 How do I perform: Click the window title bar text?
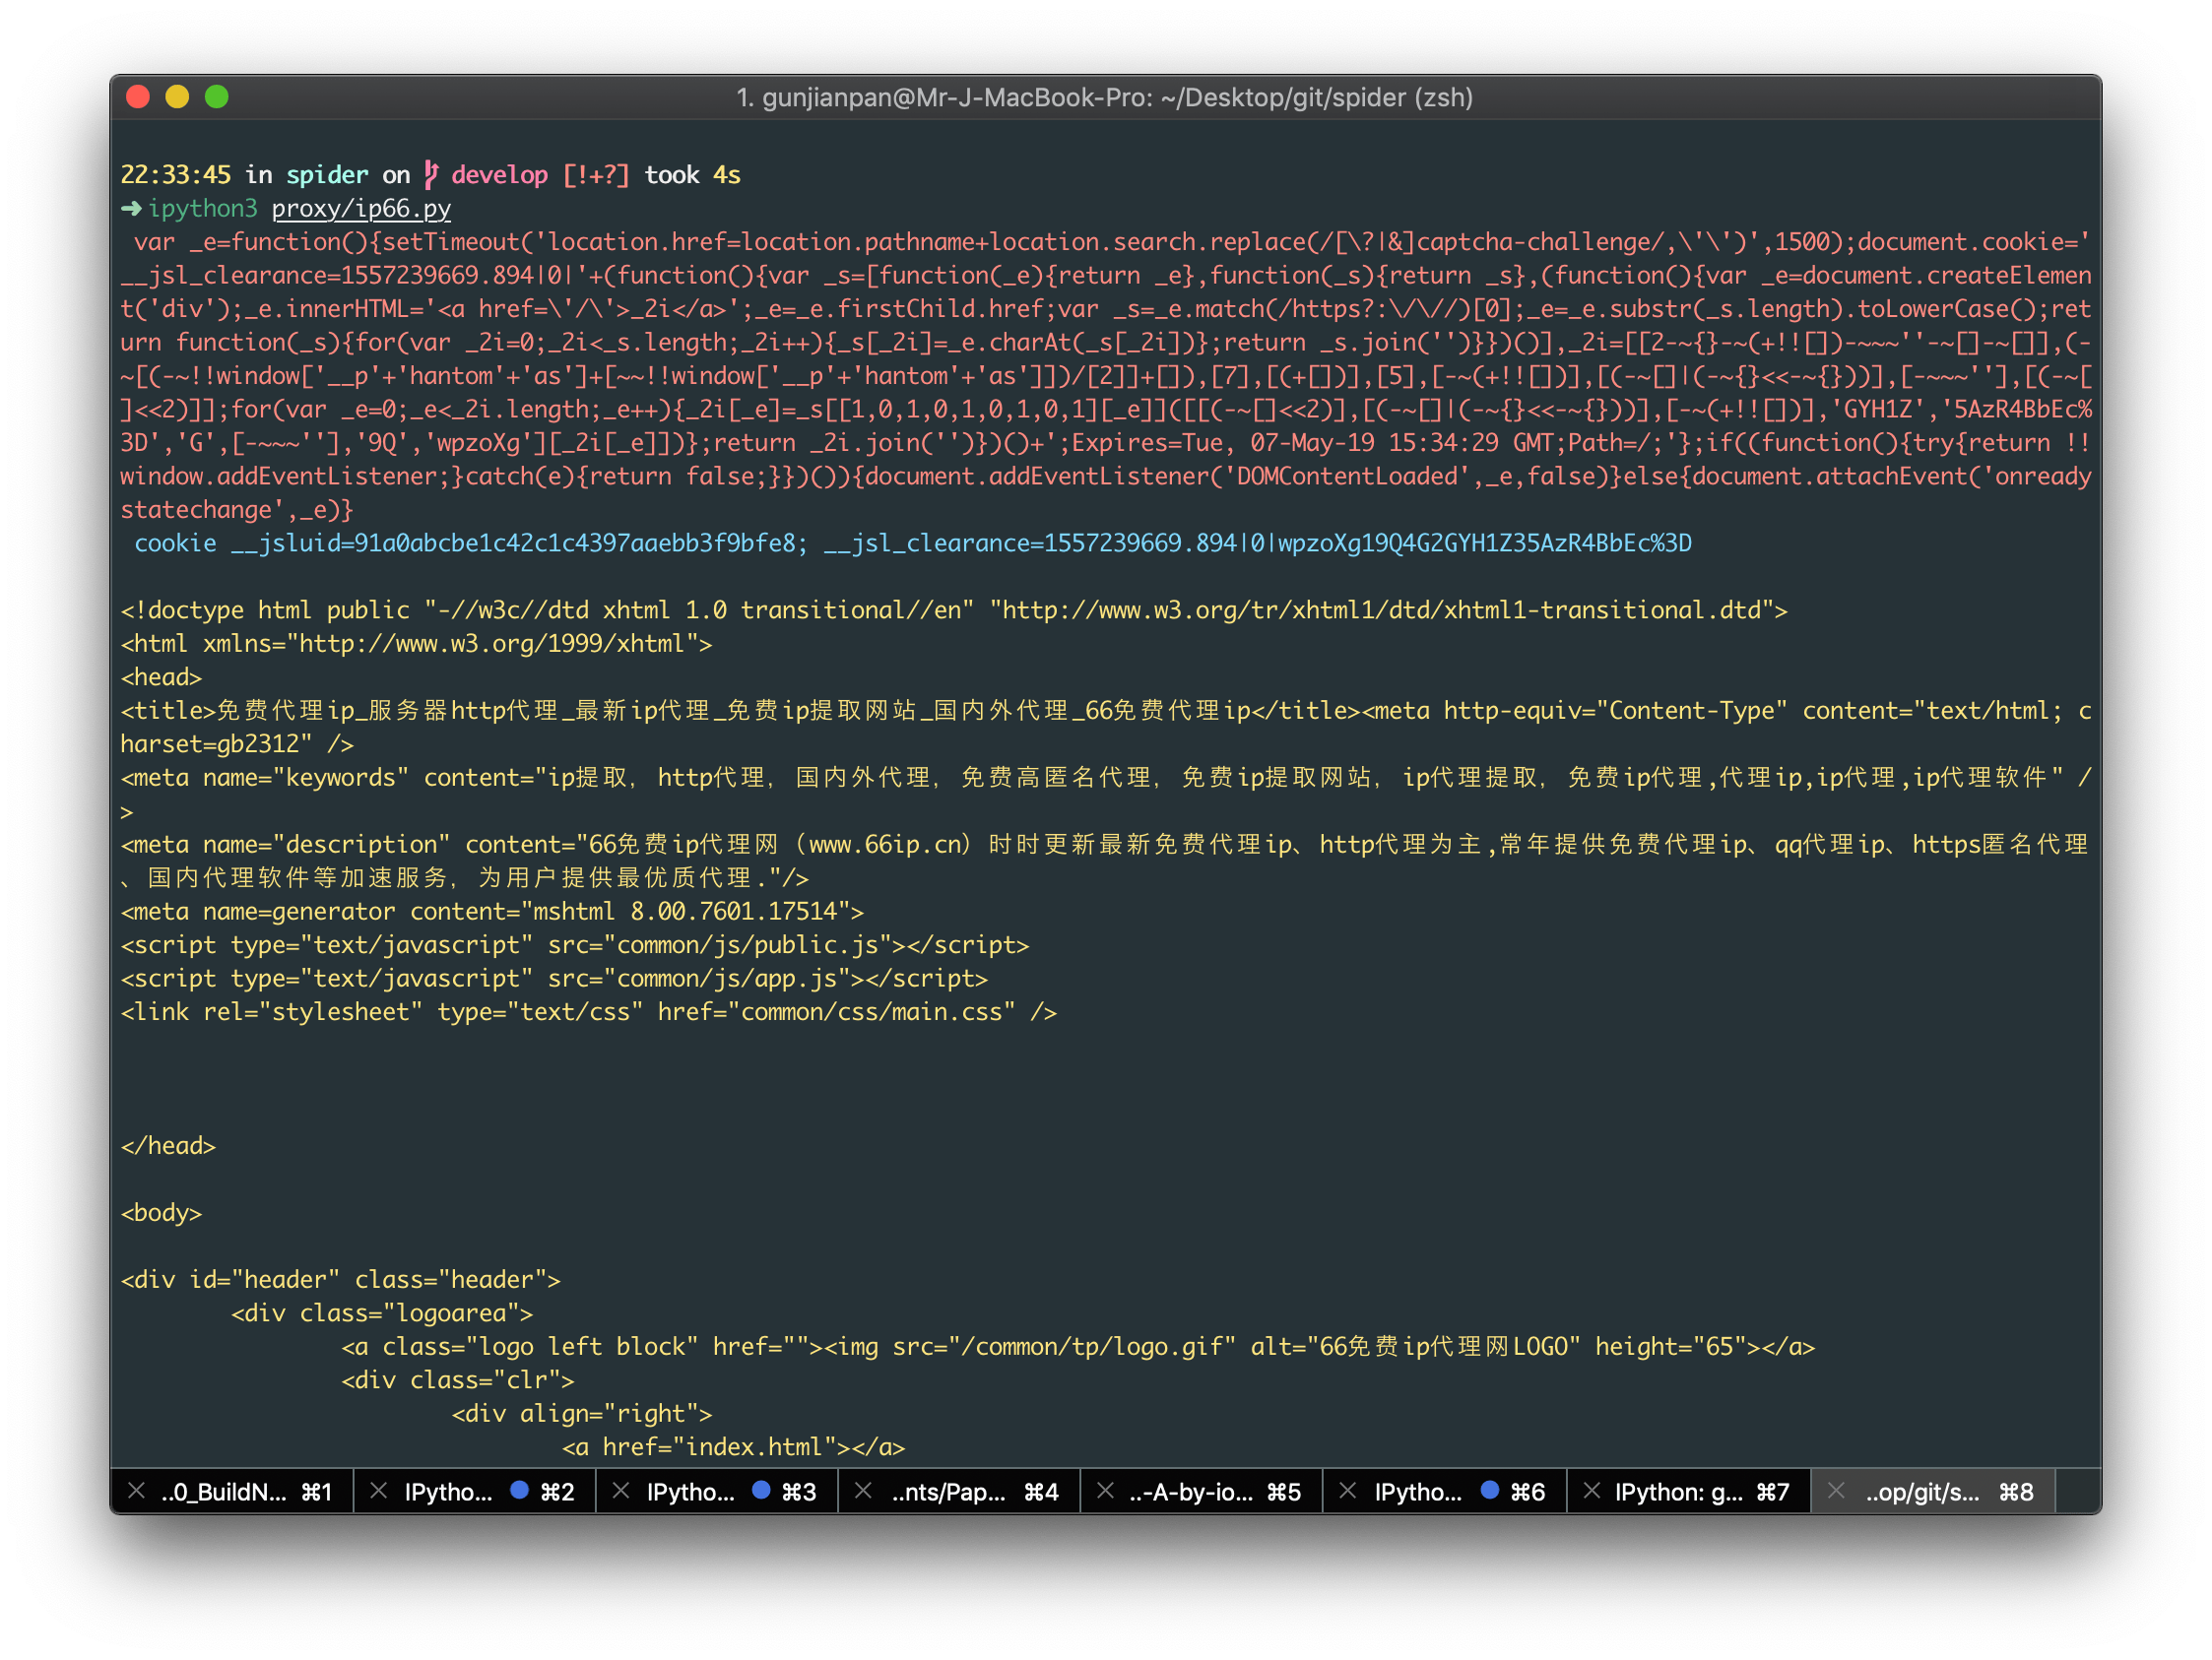pos(1104,97)
